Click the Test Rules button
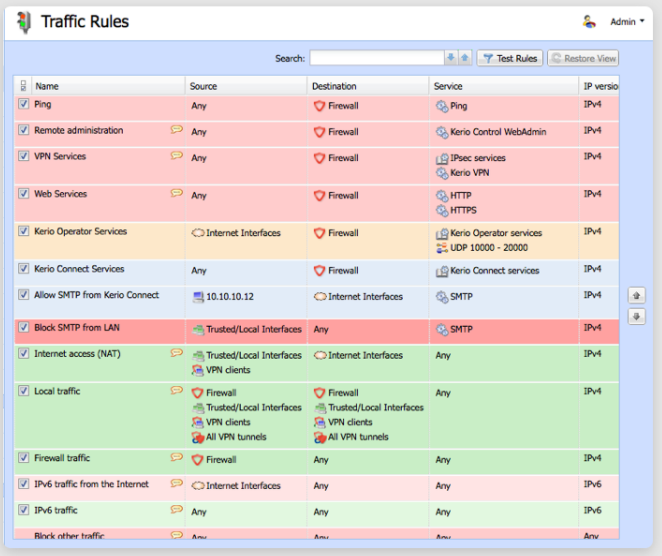Screen dimensions: 662x556 pyautogui.click(x=510, y=58)
